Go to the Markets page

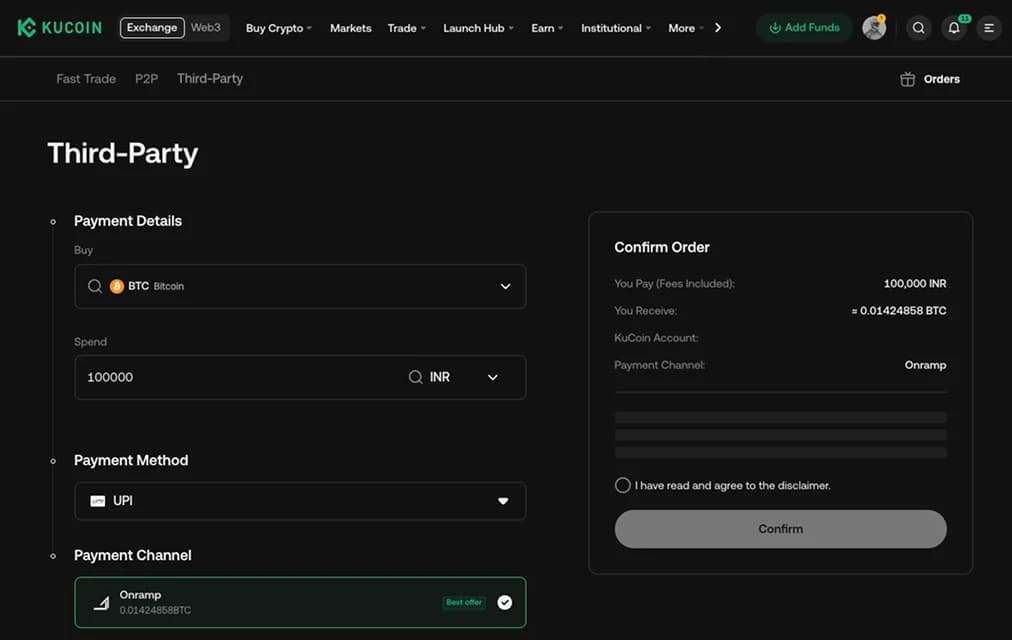click(x=350, y=28)
